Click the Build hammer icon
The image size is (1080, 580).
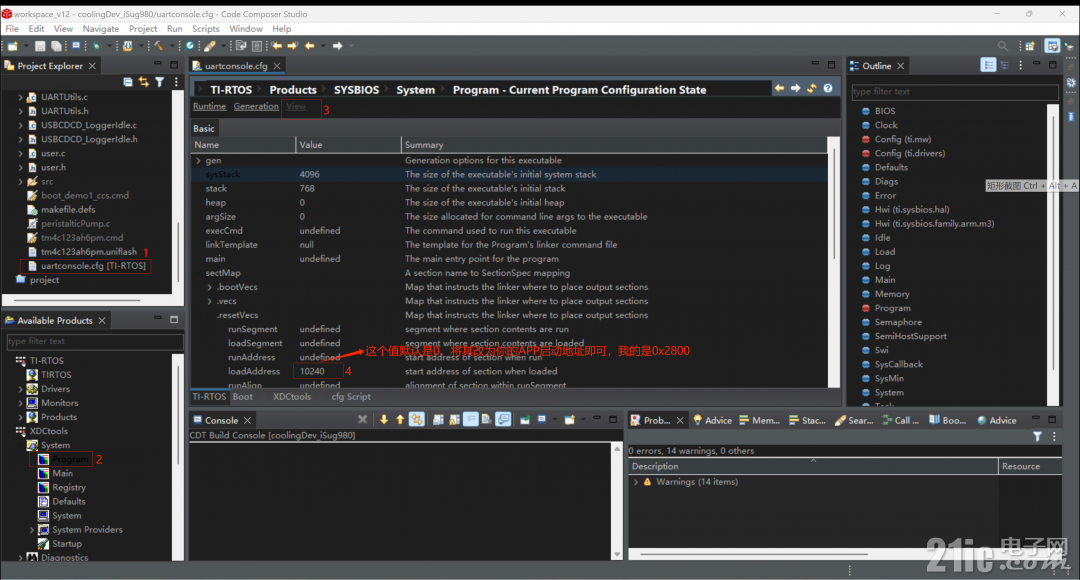(158, 46)
